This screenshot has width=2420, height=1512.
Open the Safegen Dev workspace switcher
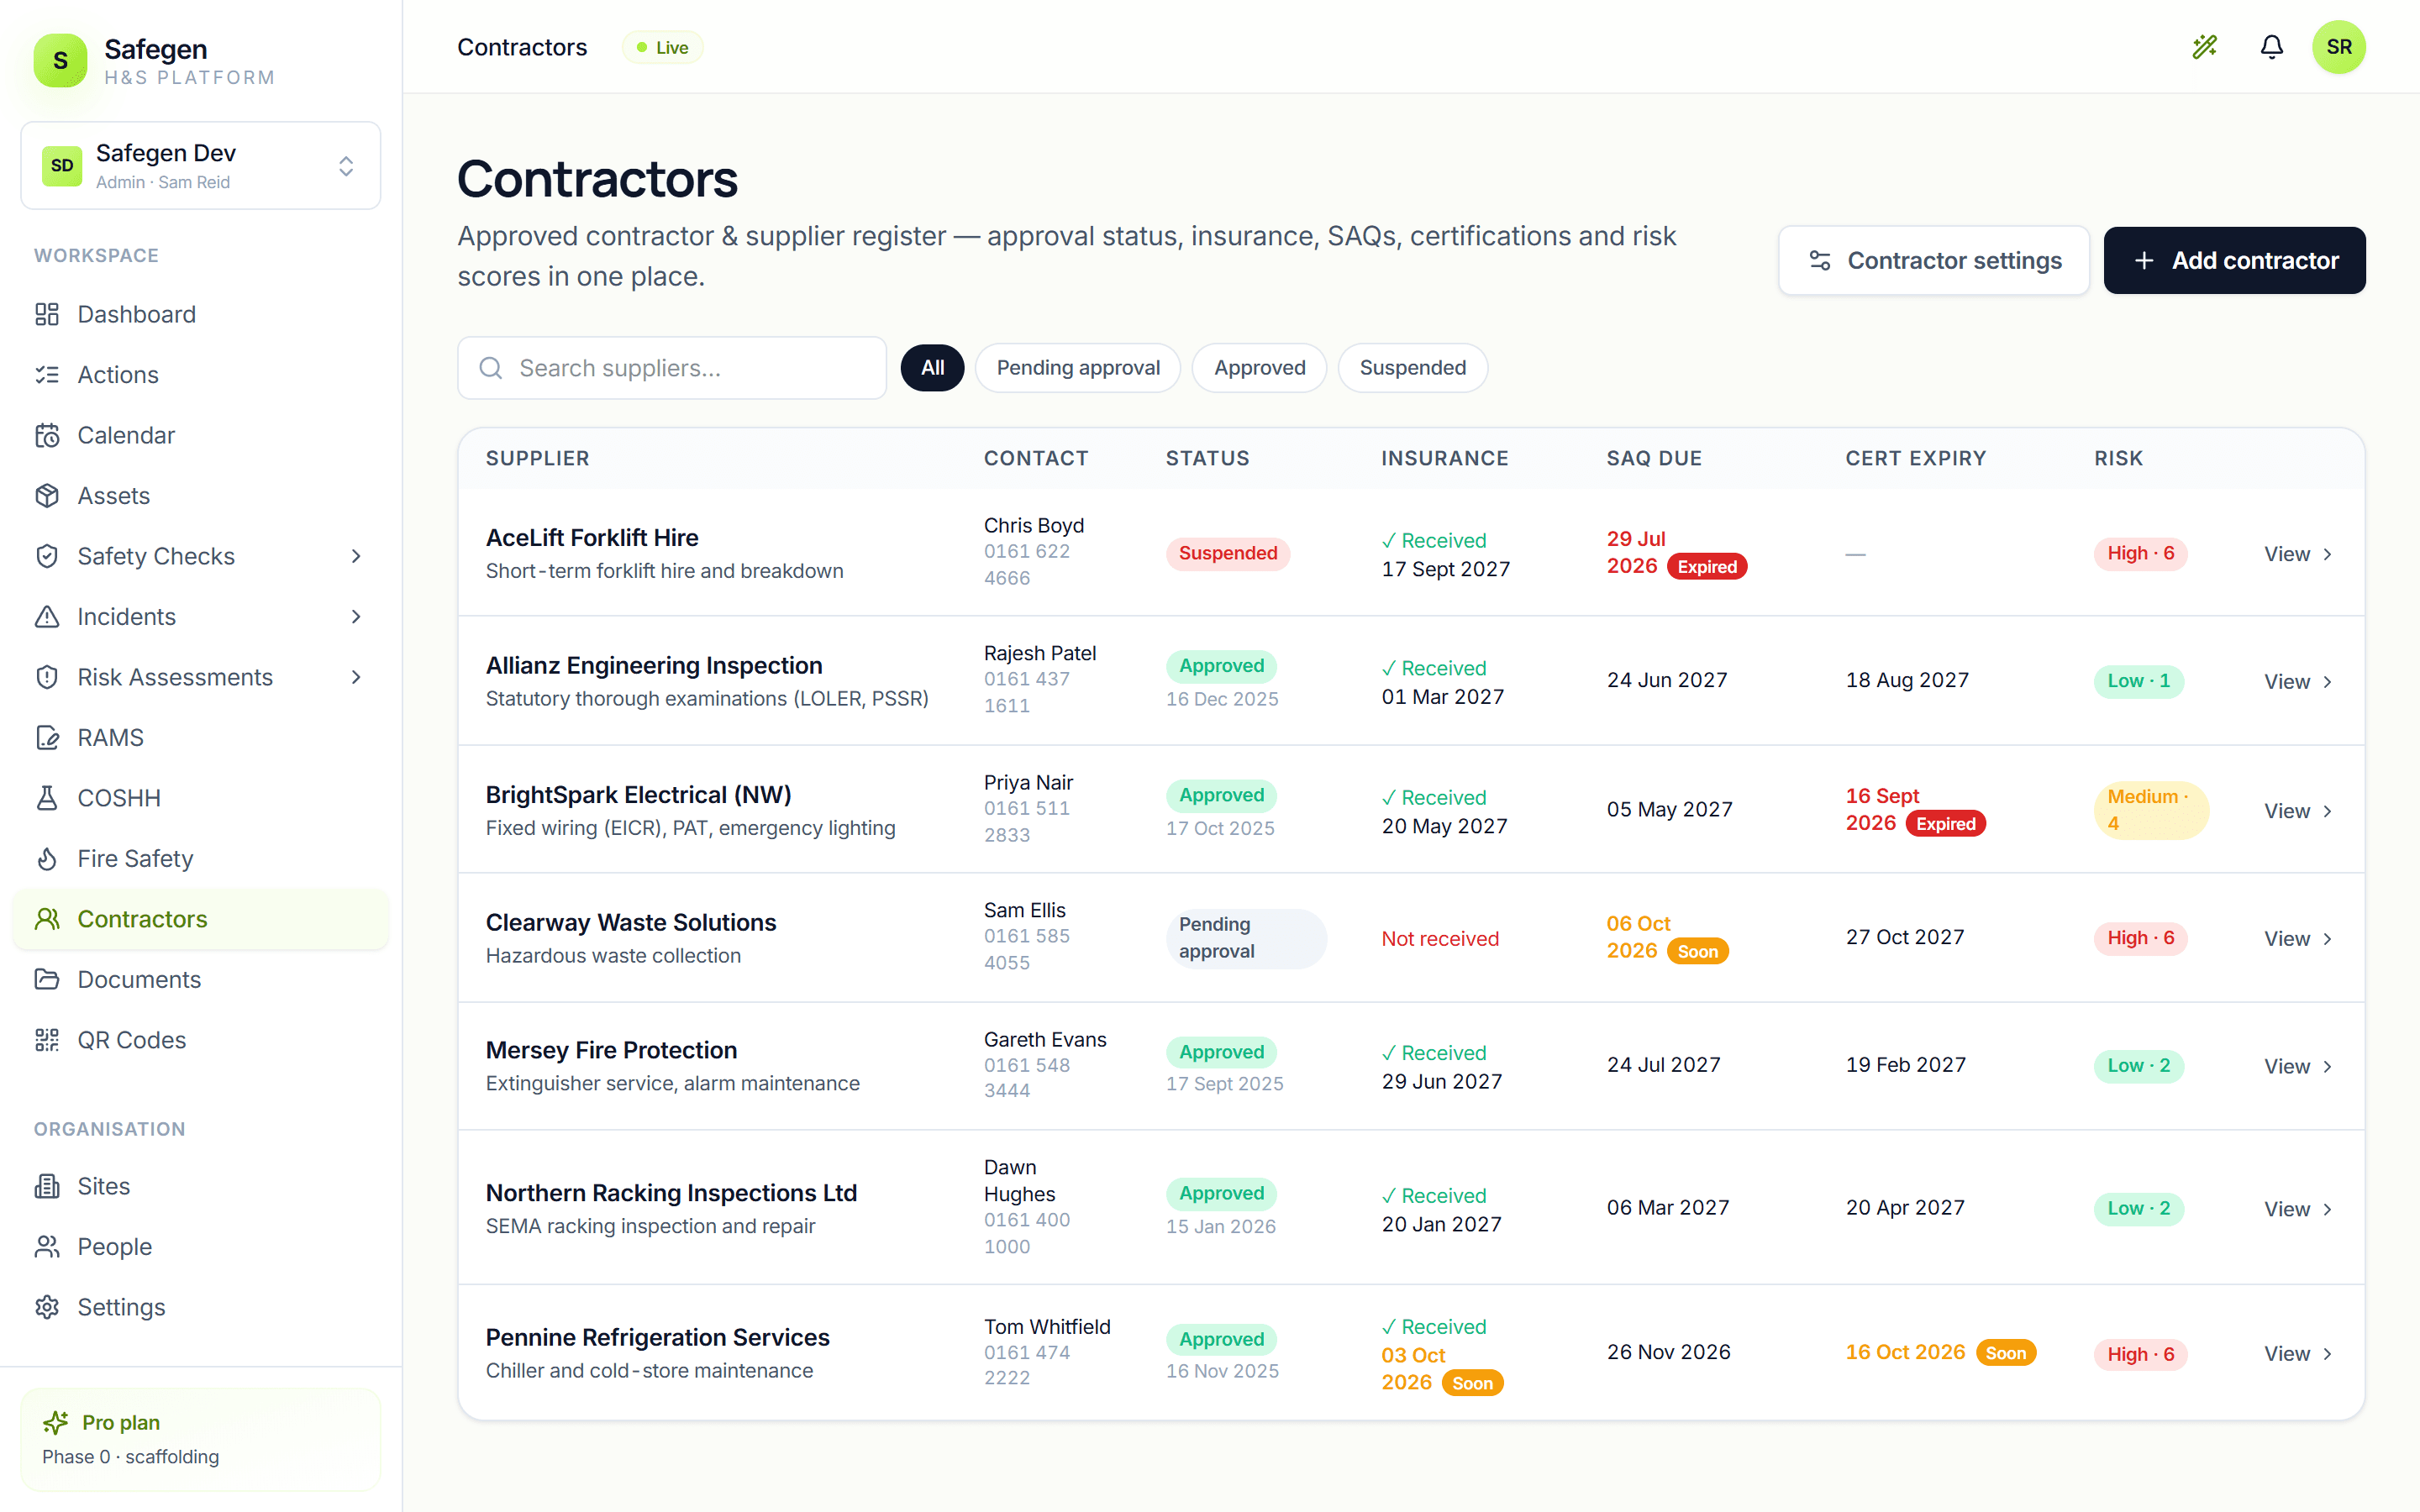pyautogui.click(x=201, y=166)
